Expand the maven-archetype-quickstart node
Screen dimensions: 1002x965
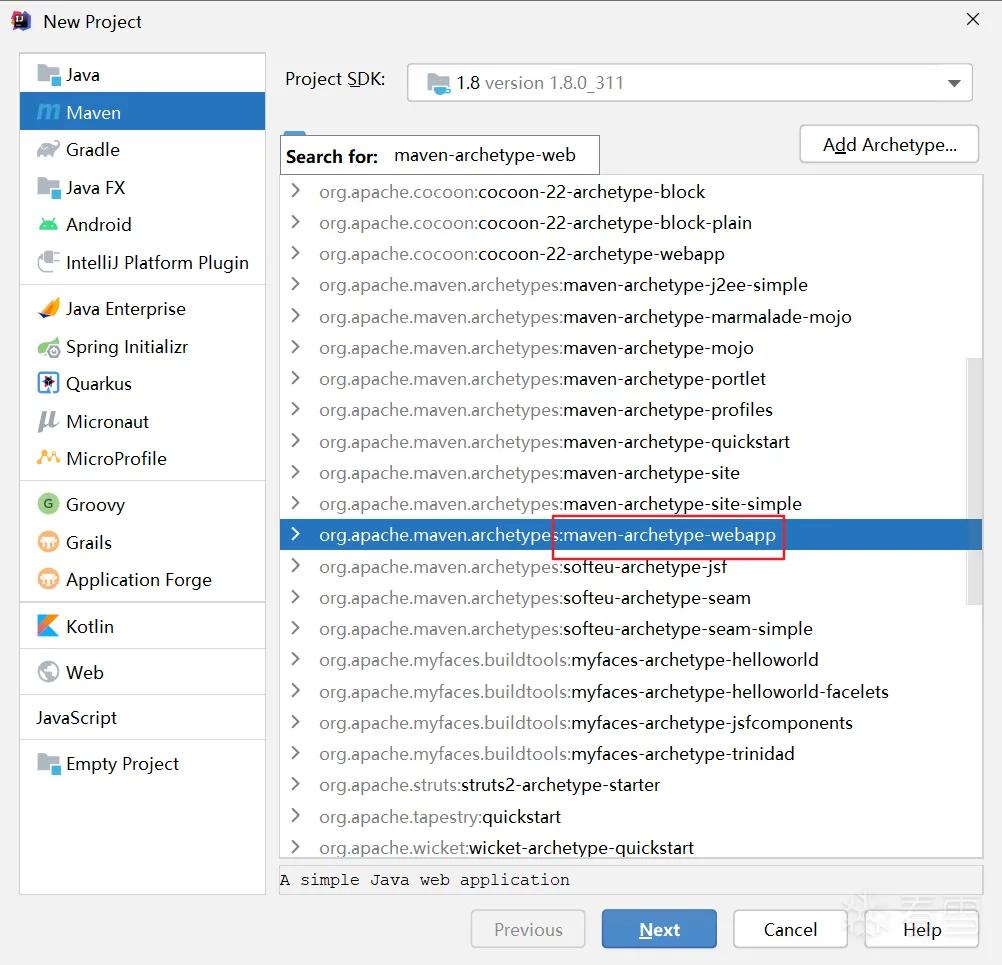295,440
